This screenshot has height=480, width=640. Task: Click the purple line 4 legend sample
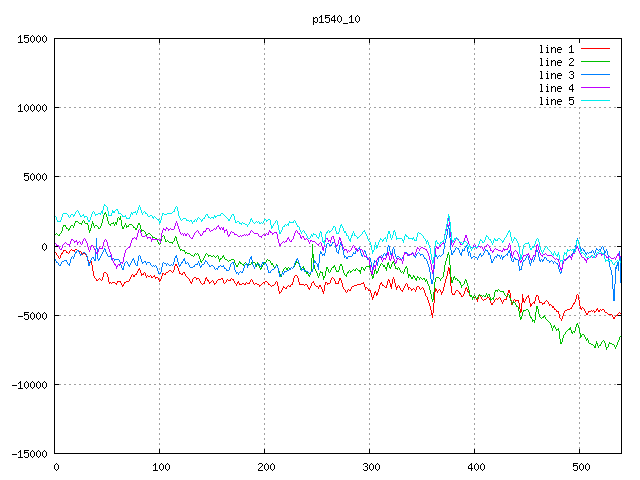(x=595, y=88)
